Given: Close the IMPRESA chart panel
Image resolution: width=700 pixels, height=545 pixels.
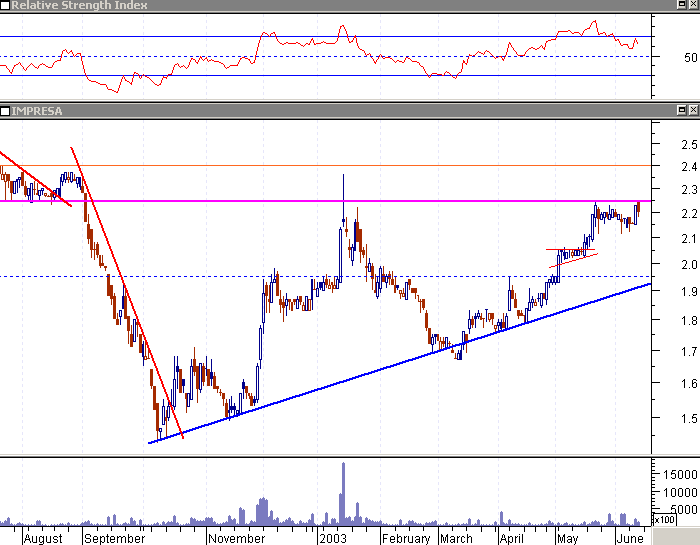Looking at the screenshot, I should pyautogui.click(x=693, y=110).
